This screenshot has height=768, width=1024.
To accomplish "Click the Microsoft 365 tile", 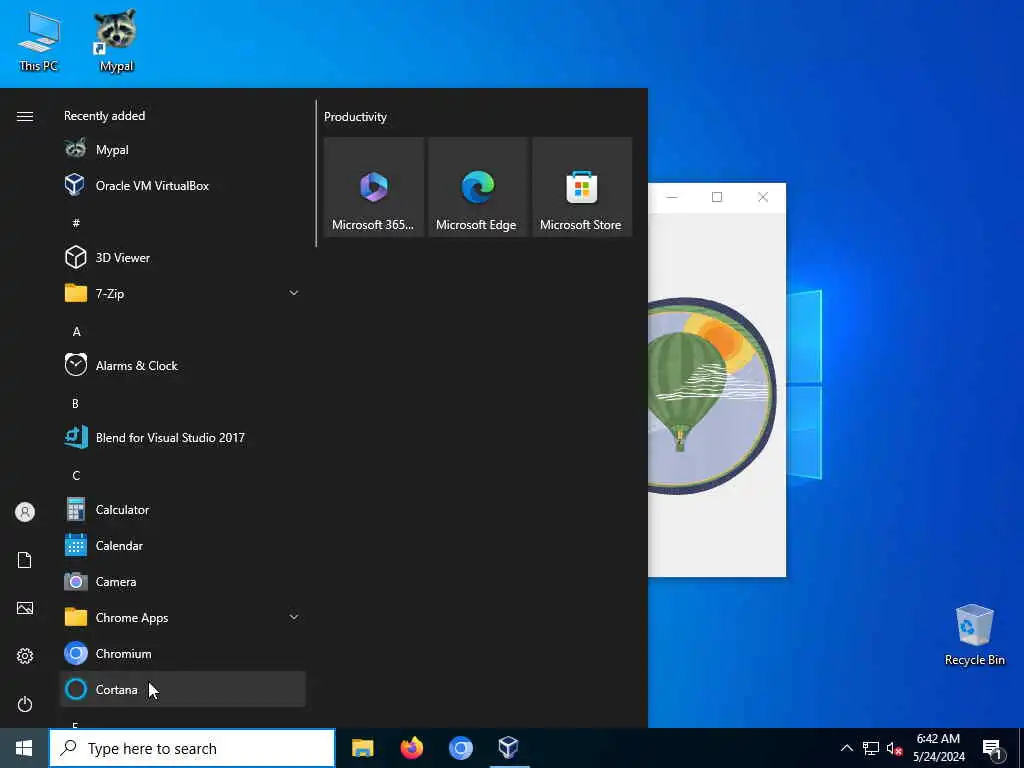I will click(374, 187).
